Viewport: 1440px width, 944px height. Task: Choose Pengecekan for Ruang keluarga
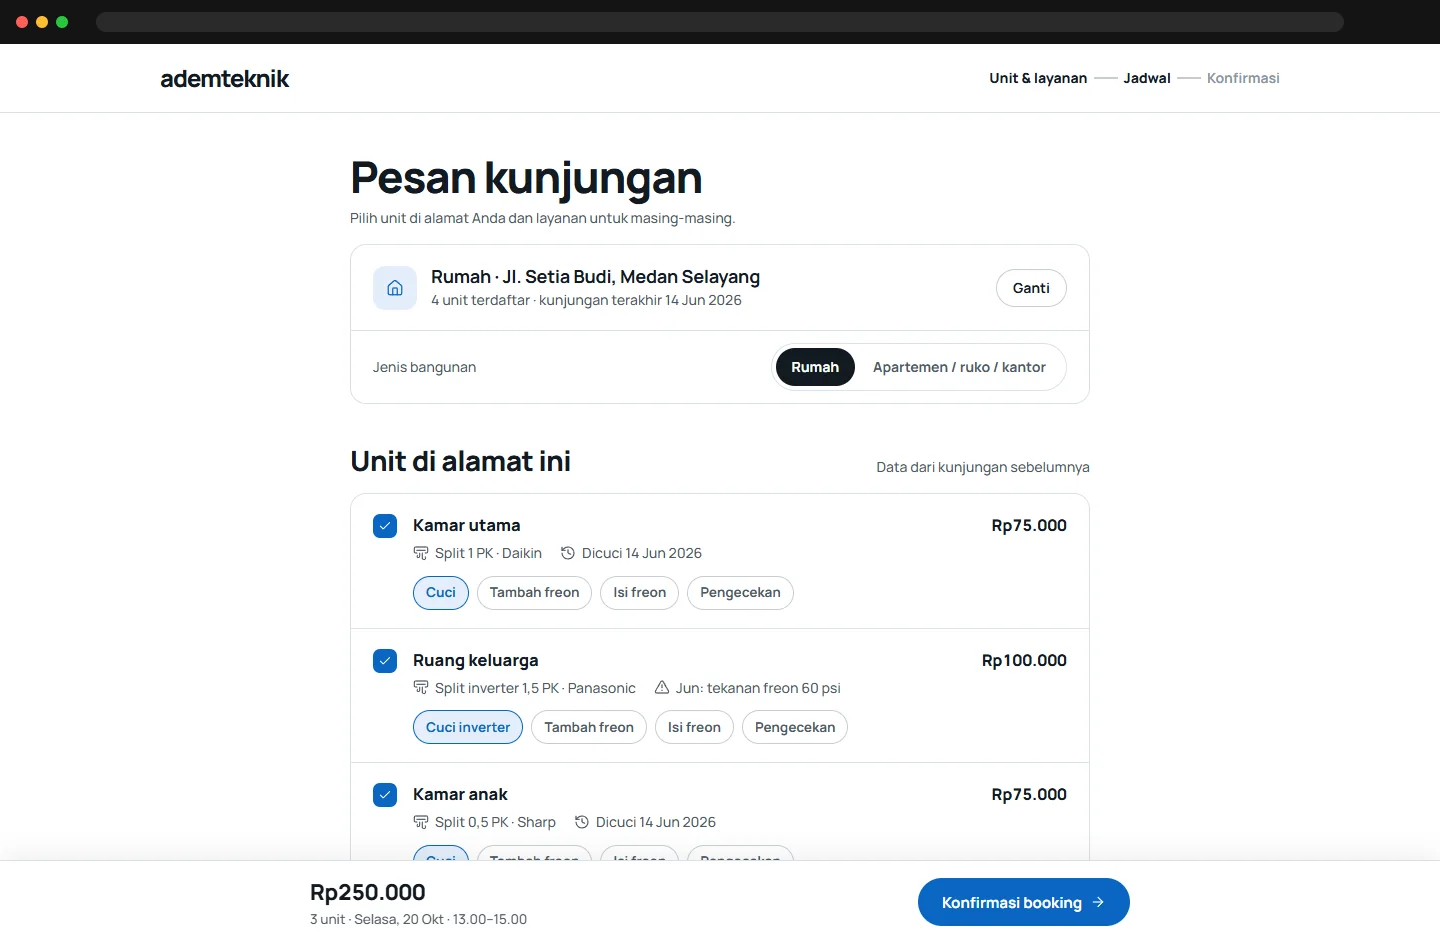click(x=795, y=727)
